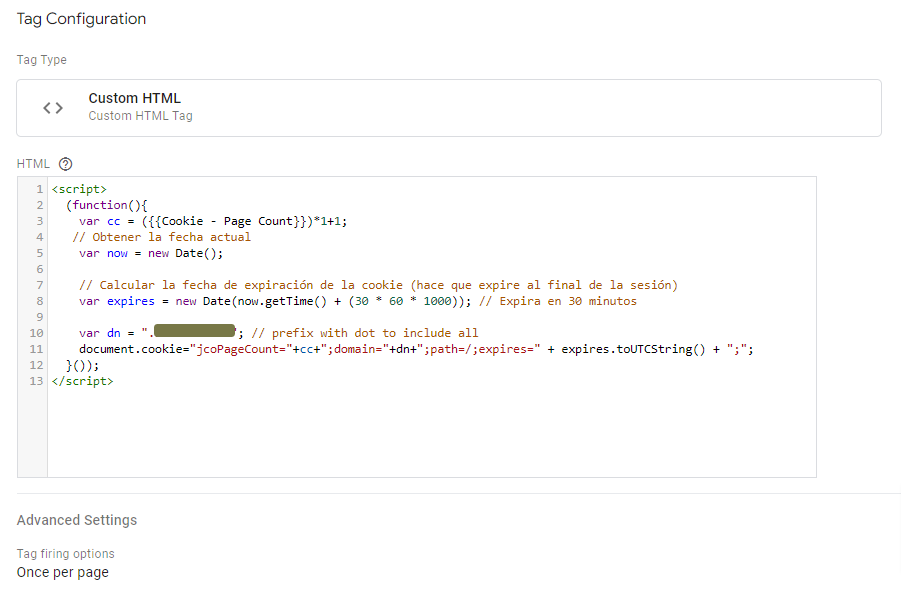Viewport: 901px width, 600px height.
Task: Click the opening <script> line in editor
Action: pyautogui.click(x=79, y=189)
